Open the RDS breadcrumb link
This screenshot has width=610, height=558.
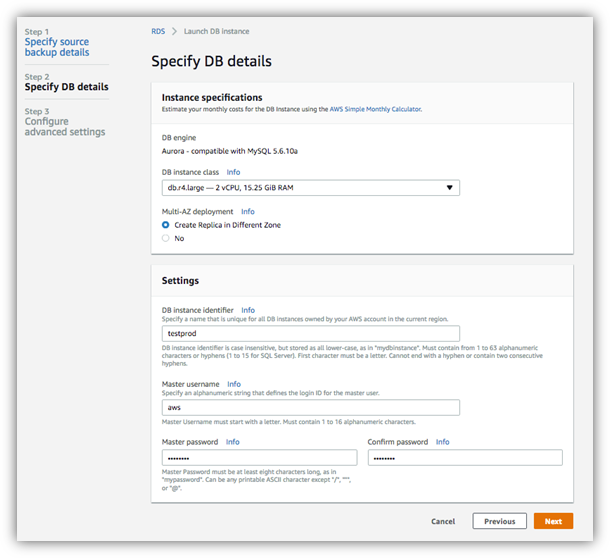click(158, 31)
